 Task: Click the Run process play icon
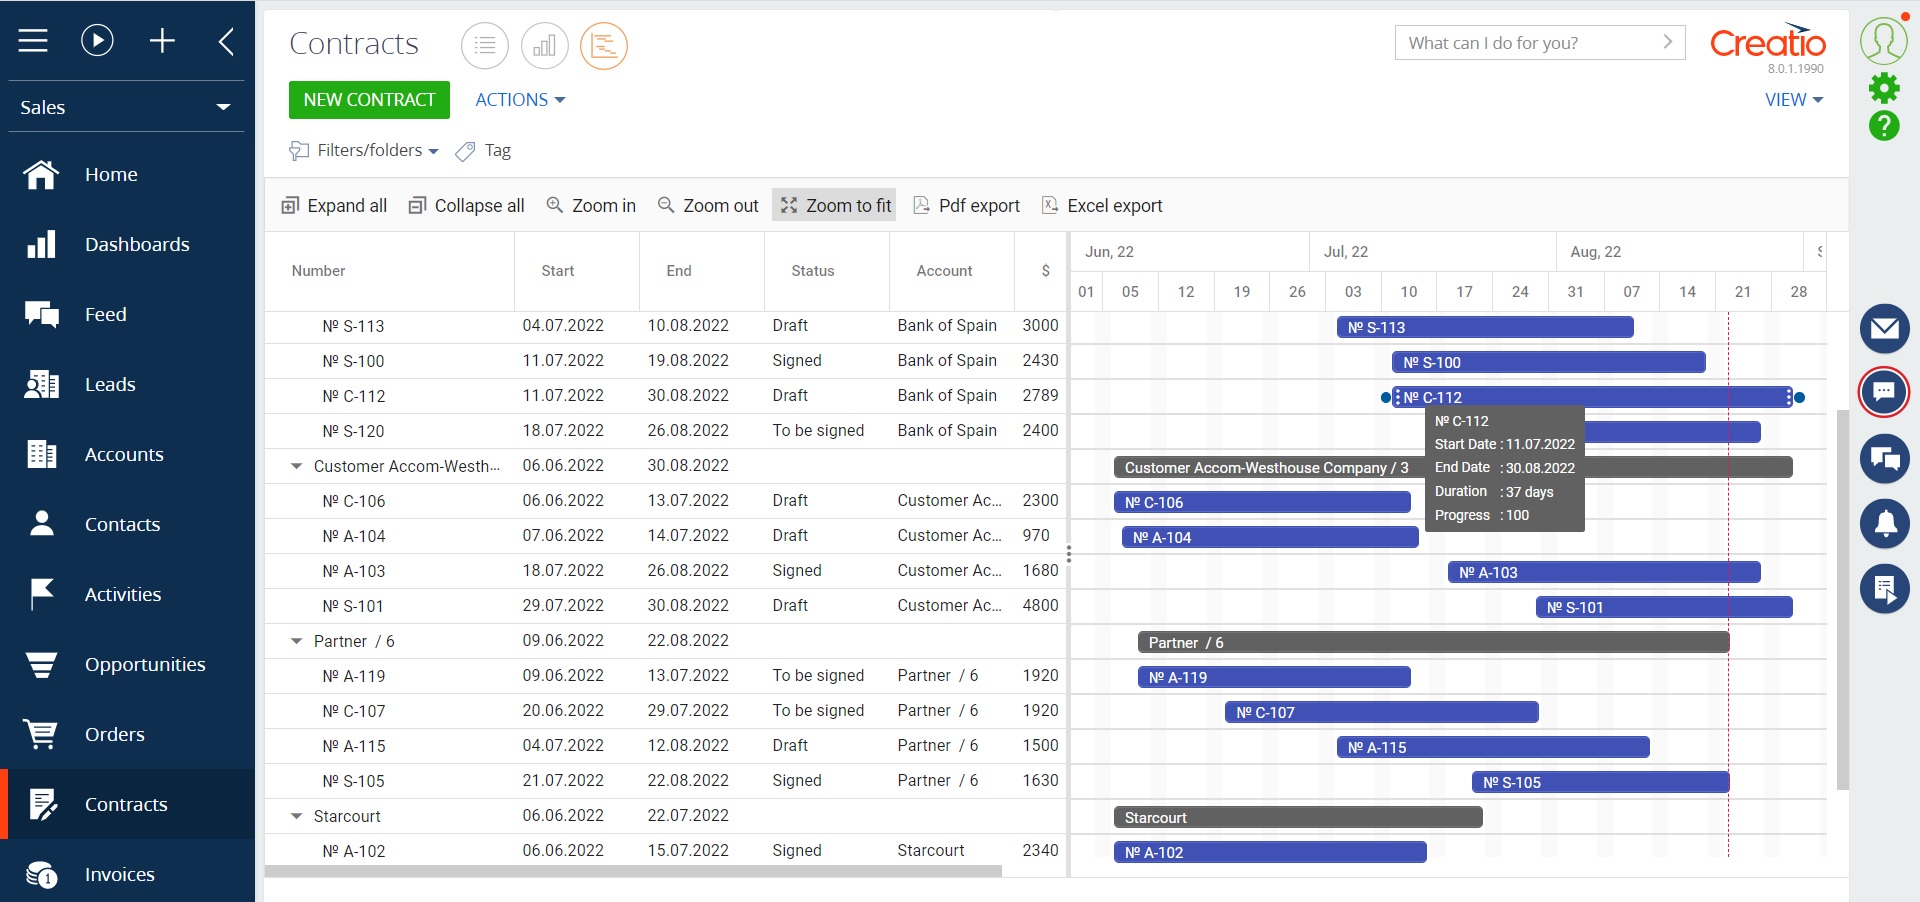tap(97, 40)
